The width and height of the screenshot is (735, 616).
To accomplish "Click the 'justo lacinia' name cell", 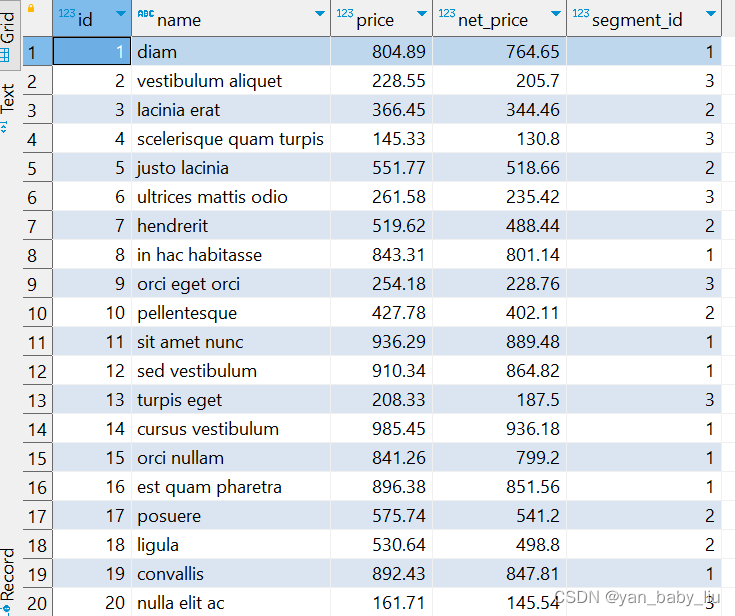I will tap(231, 168).
